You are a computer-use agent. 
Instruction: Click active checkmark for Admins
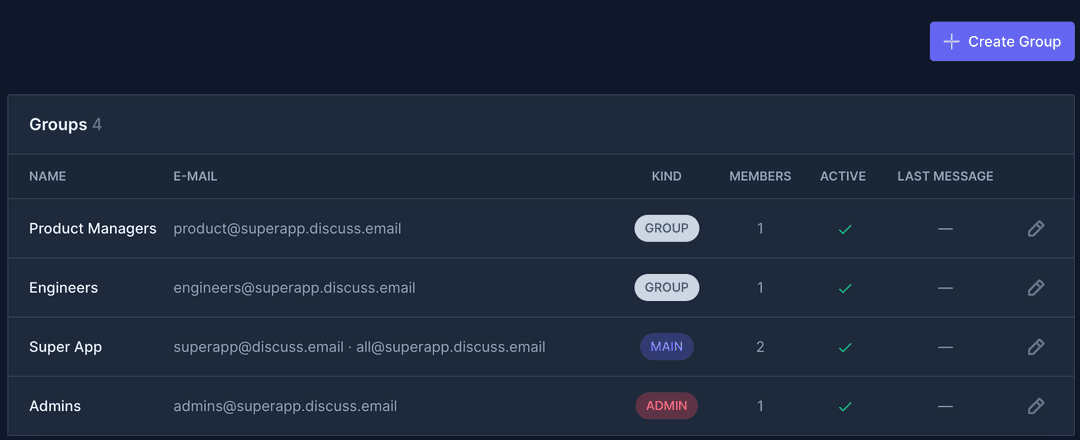(845, 406)
